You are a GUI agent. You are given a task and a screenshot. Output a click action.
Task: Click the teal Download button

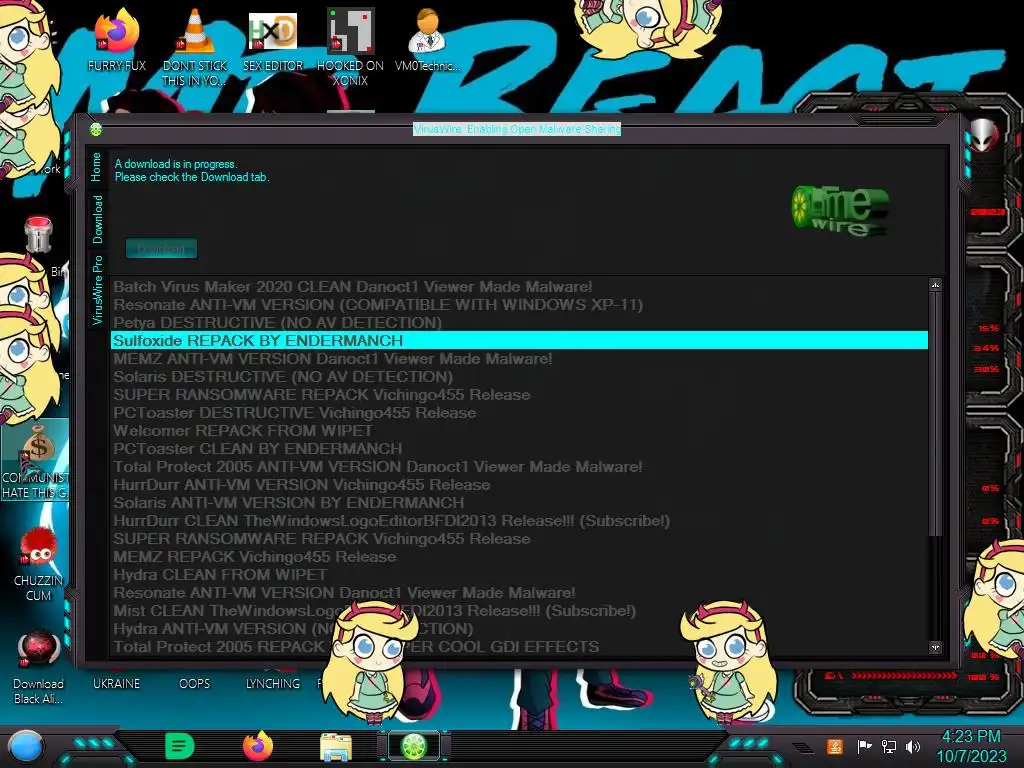[161, 249]
